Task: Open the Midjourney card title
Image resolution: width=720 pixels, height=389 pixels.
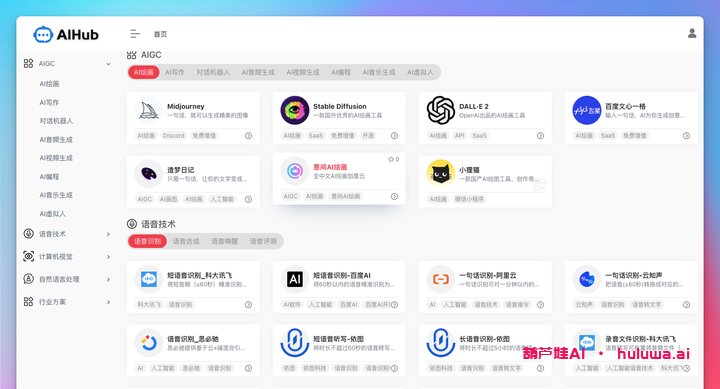Action: (186, 106)
